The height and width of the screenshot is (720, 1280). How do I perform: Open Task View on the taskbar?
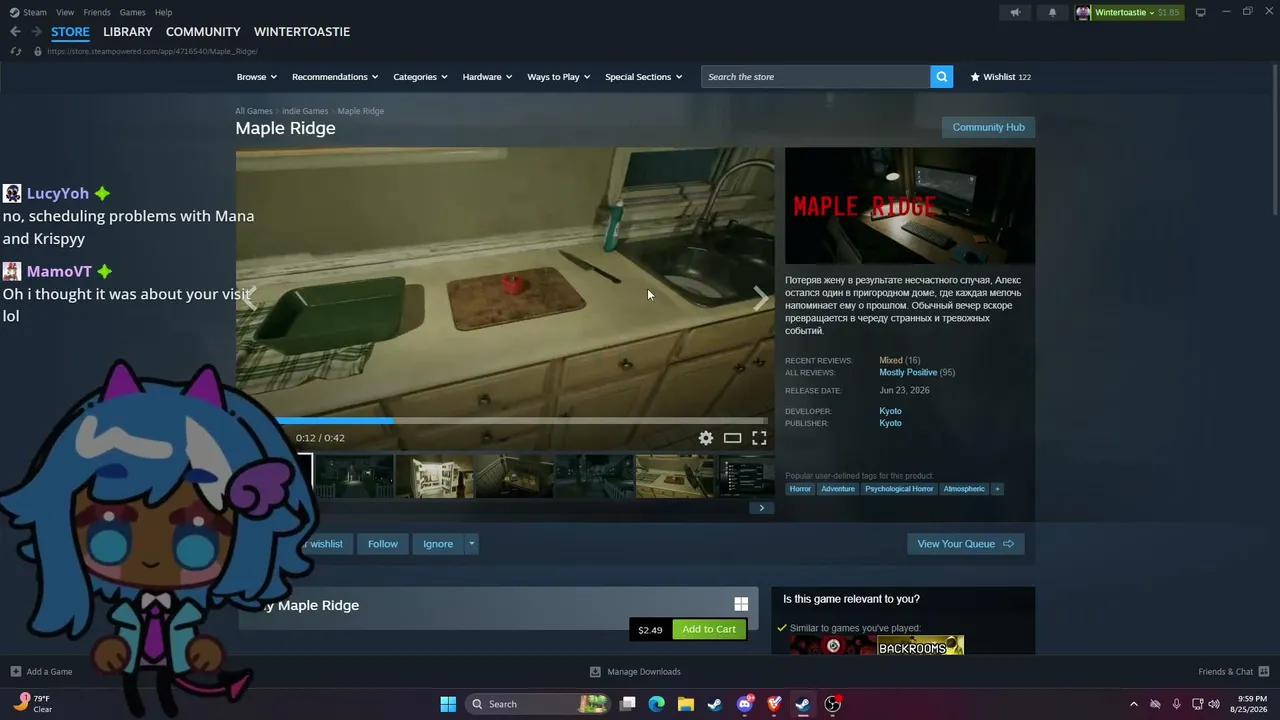pos(628,704)
